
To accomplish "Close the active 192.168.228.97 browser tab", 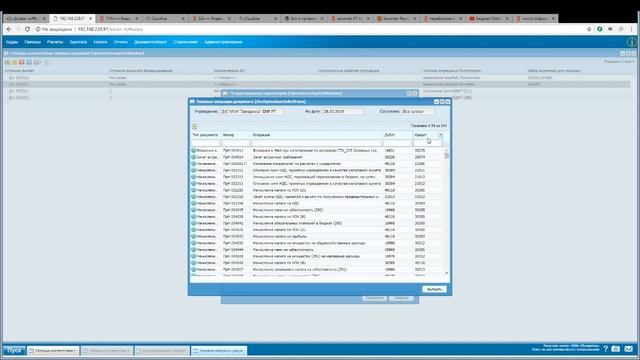I will point(91,19).
